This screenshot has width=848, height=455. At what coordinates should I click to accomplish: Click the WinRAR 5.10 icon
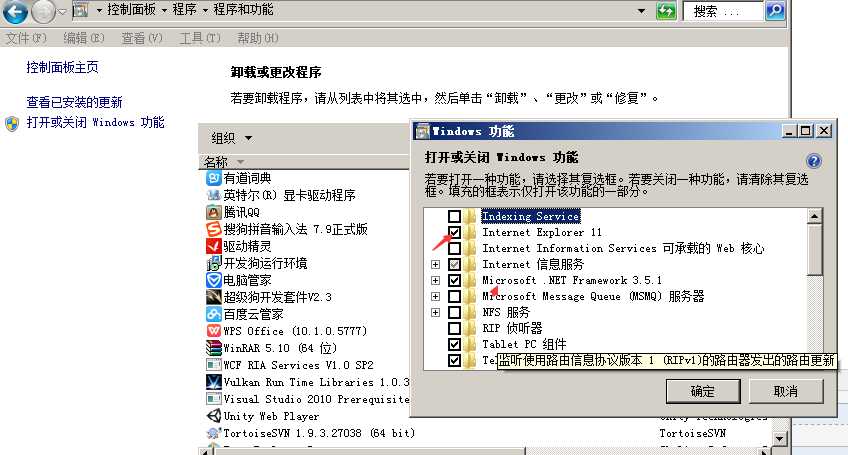click(214, 348)
